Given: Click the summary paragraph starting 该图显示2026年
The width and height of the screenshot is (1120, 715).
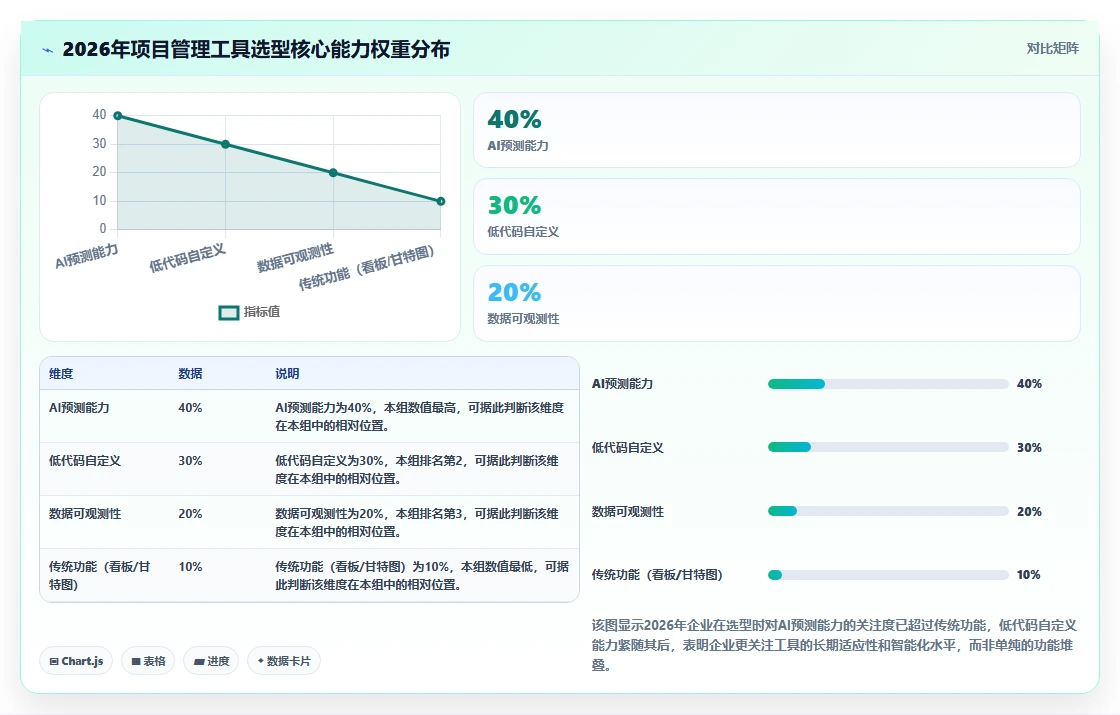Looking at the screenshot, I should coord(834,645).
